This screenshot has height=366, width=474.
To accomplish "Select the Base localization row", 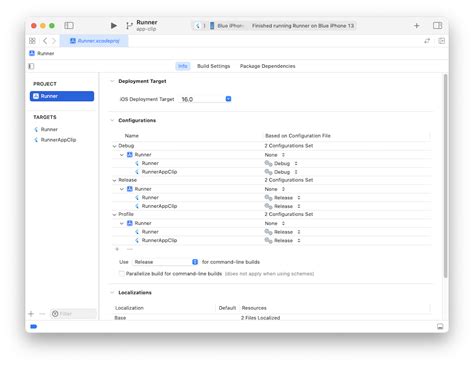I will click(272, 318).
